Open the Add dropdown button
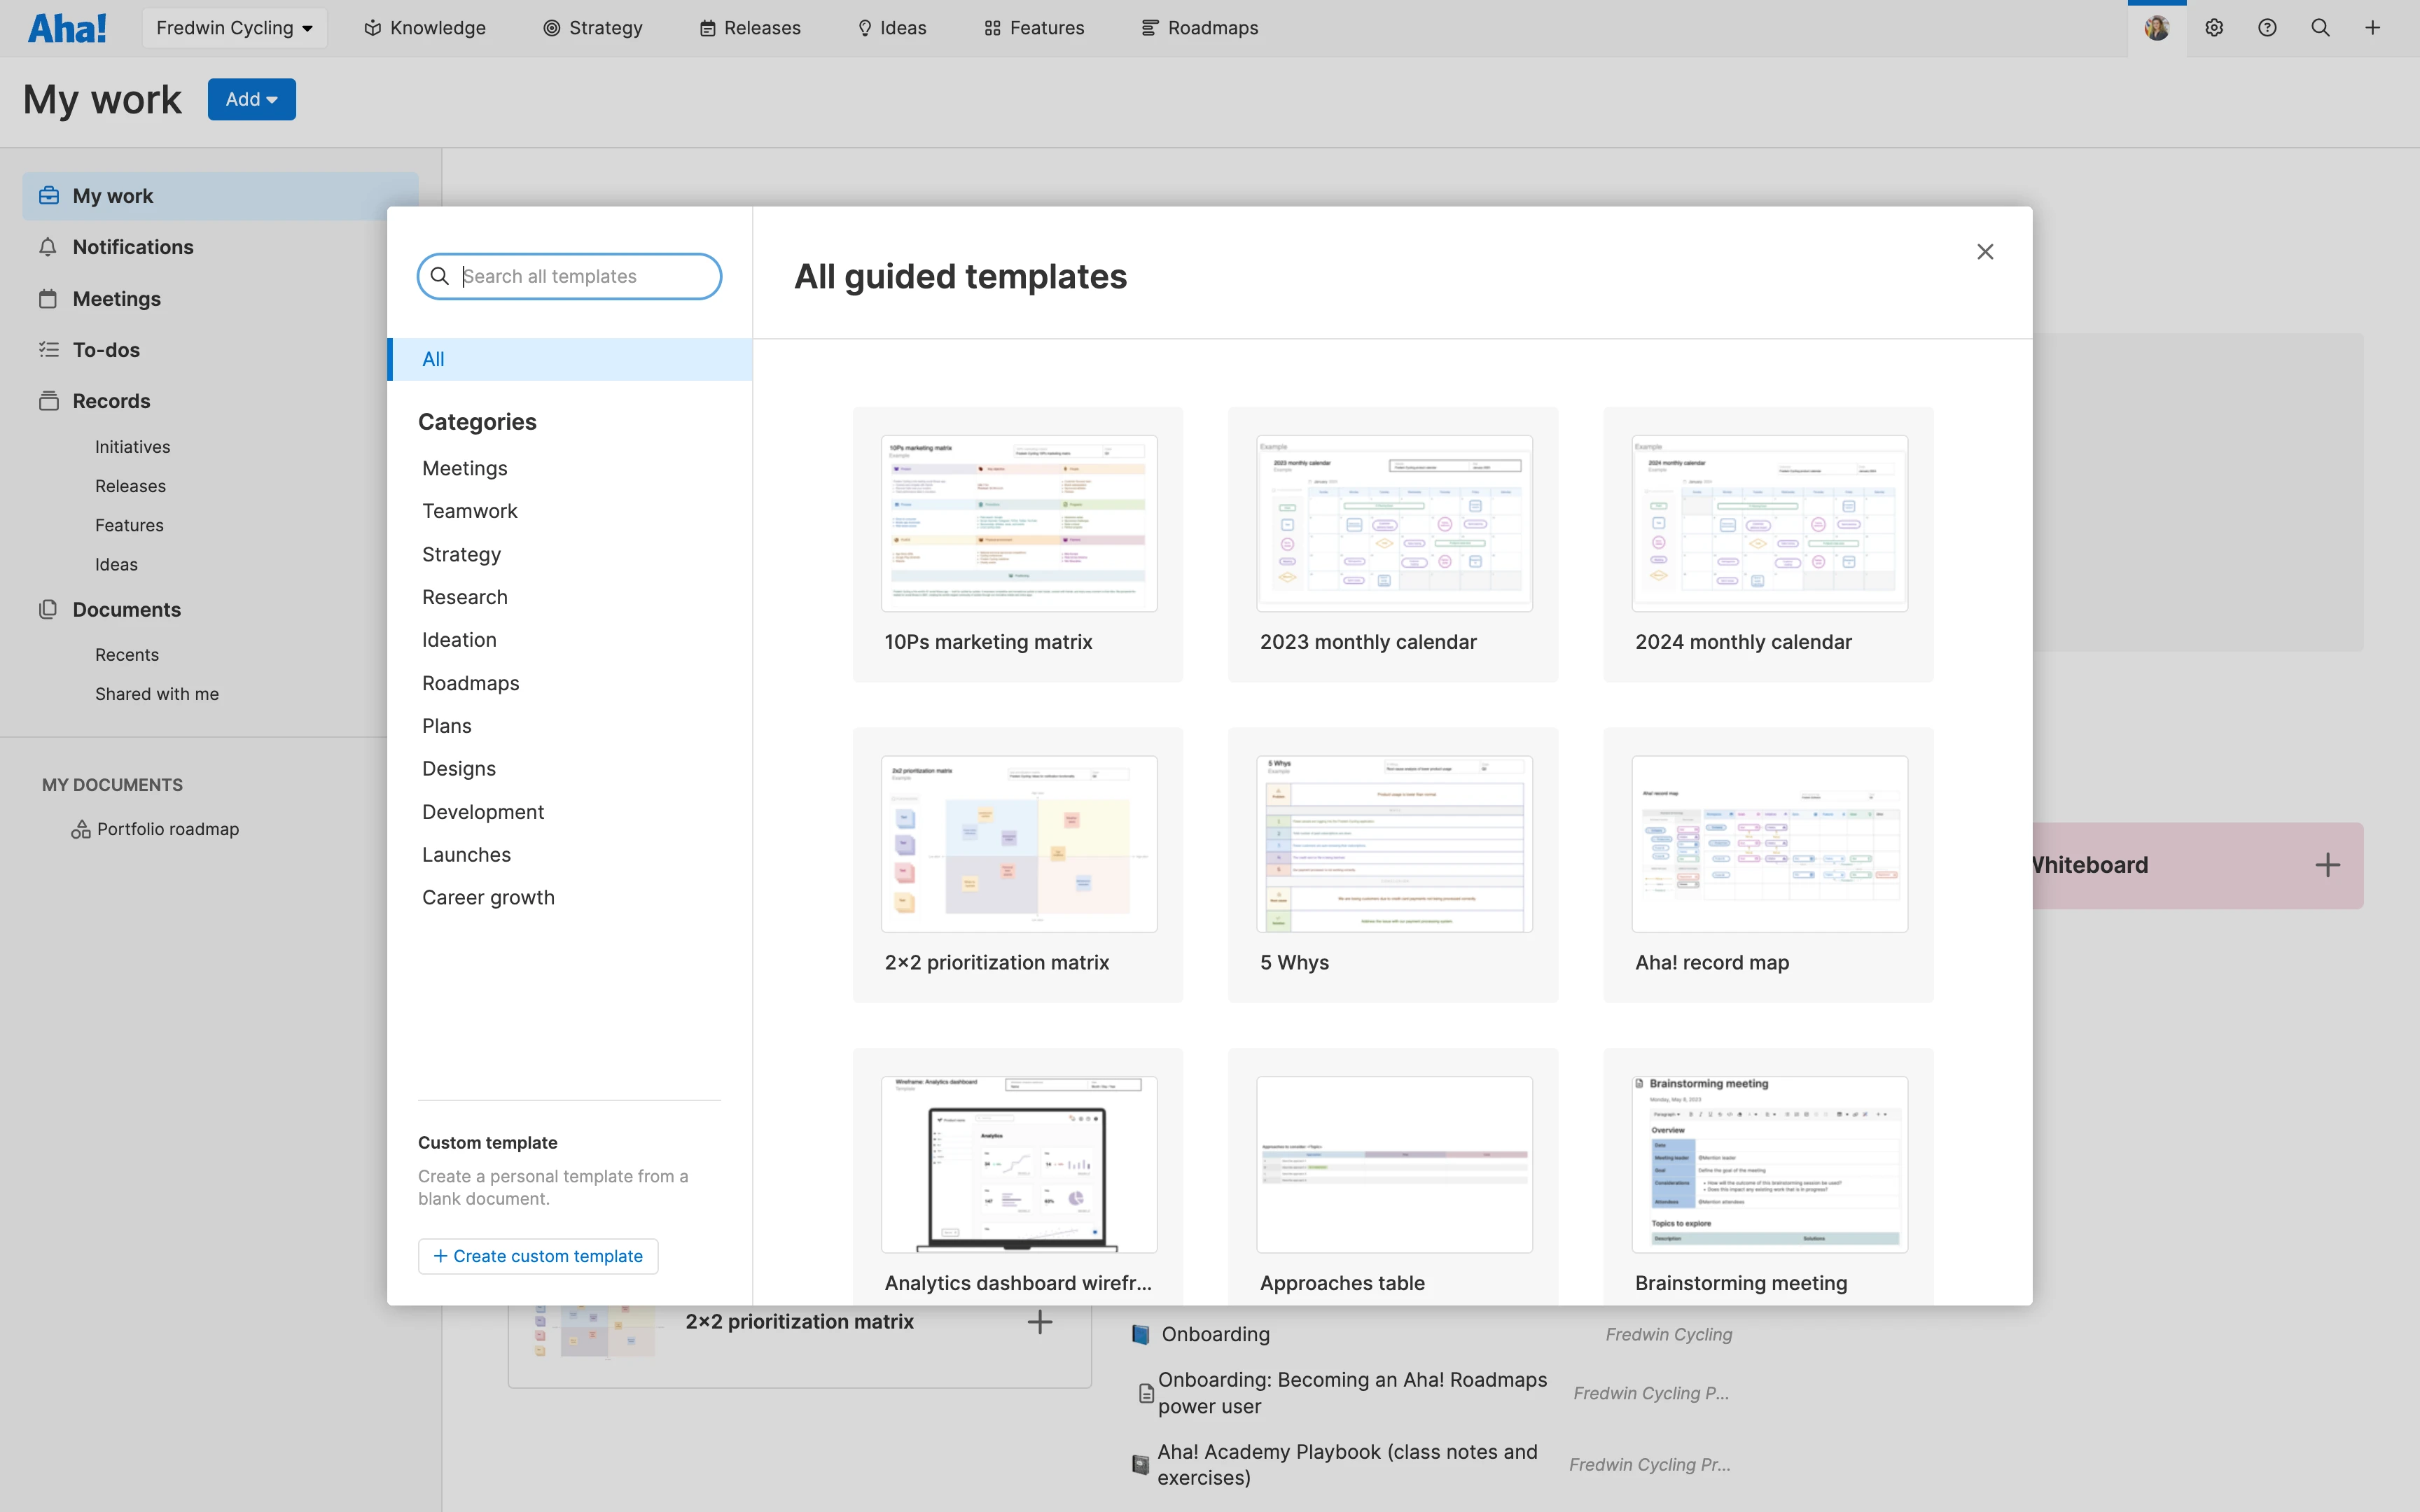 [x=251, y=99]
